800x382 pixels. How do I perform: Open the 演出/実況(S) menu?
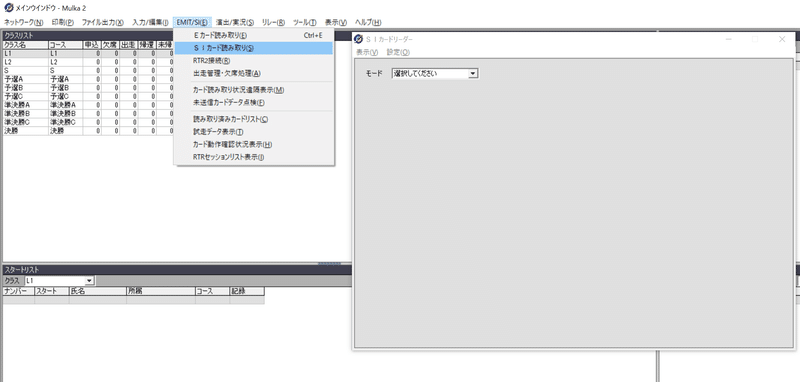click(235, 22)
